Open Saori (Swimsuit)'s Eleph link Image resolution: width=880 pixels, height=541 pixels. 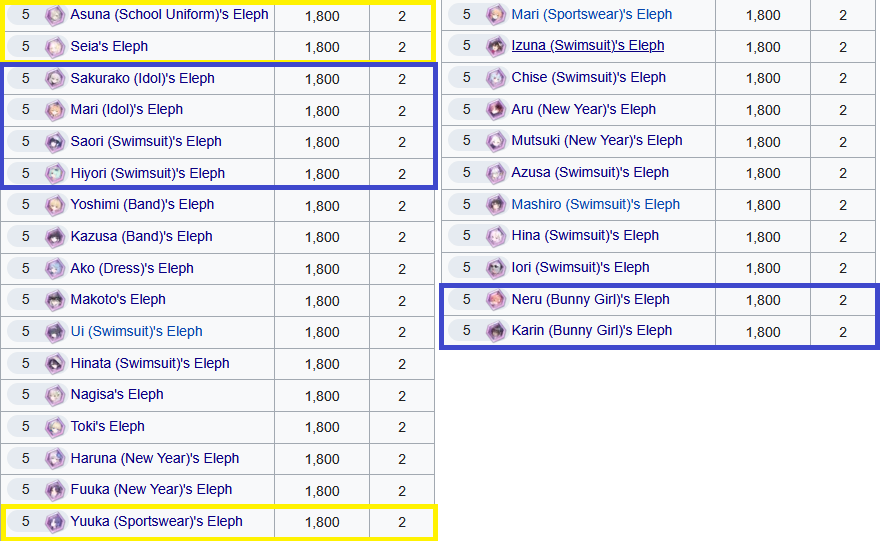pos(146,141)
